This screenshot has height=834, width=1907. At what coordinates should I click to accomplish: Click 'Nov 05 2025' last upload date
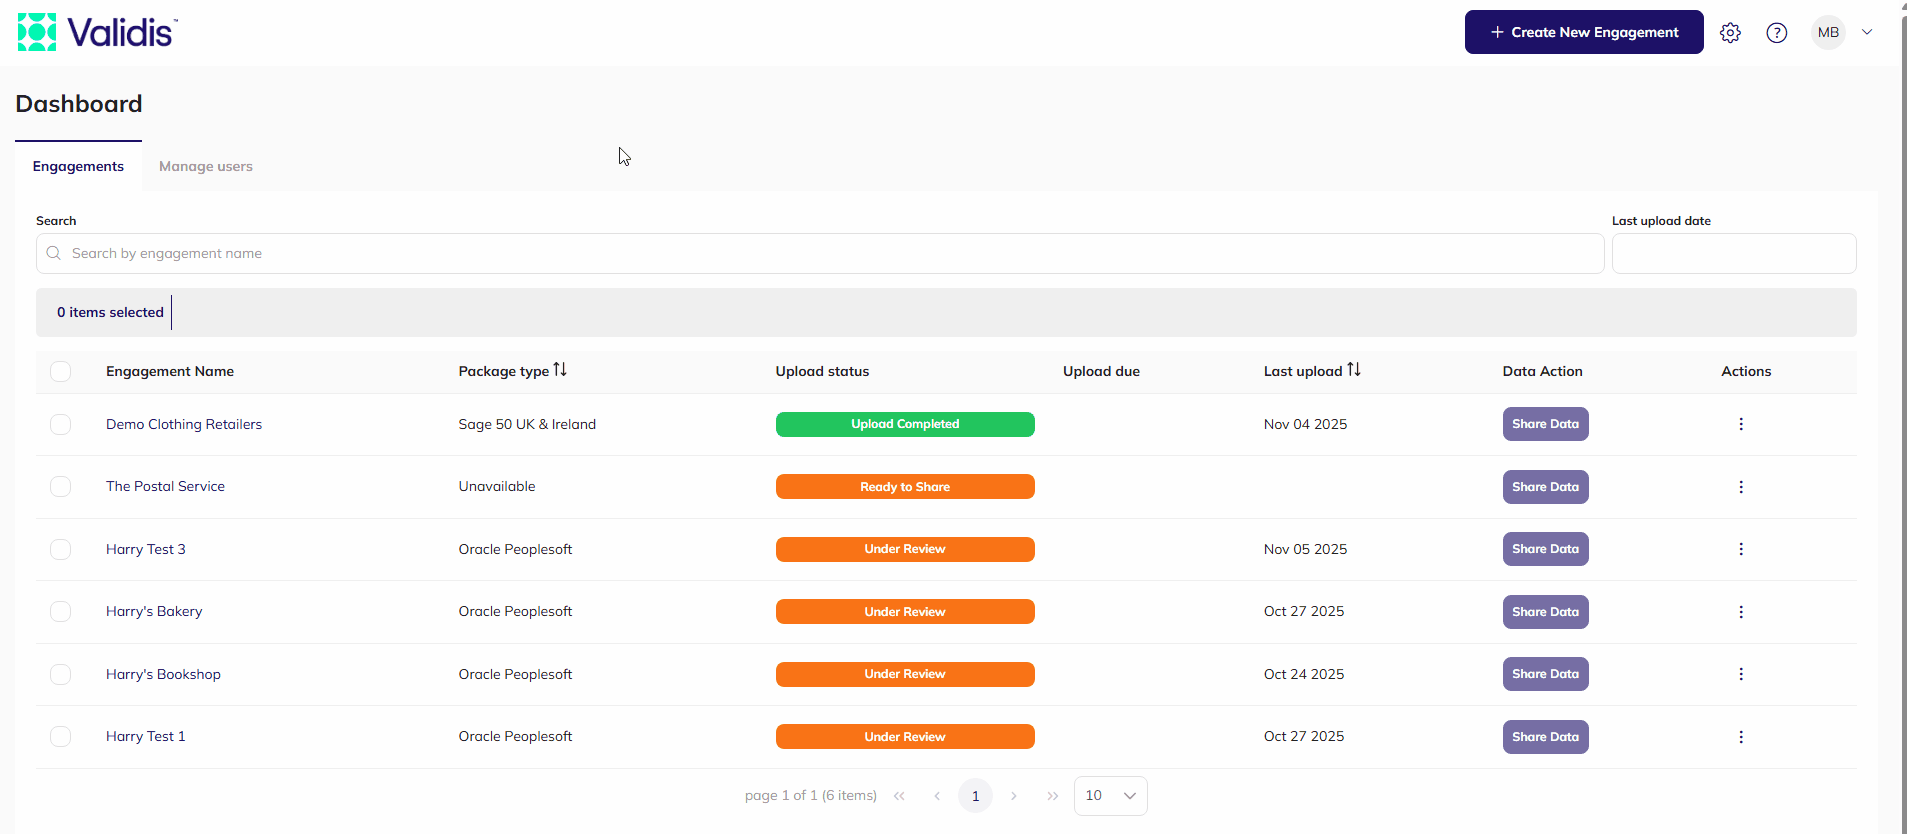coord(1305,549)
